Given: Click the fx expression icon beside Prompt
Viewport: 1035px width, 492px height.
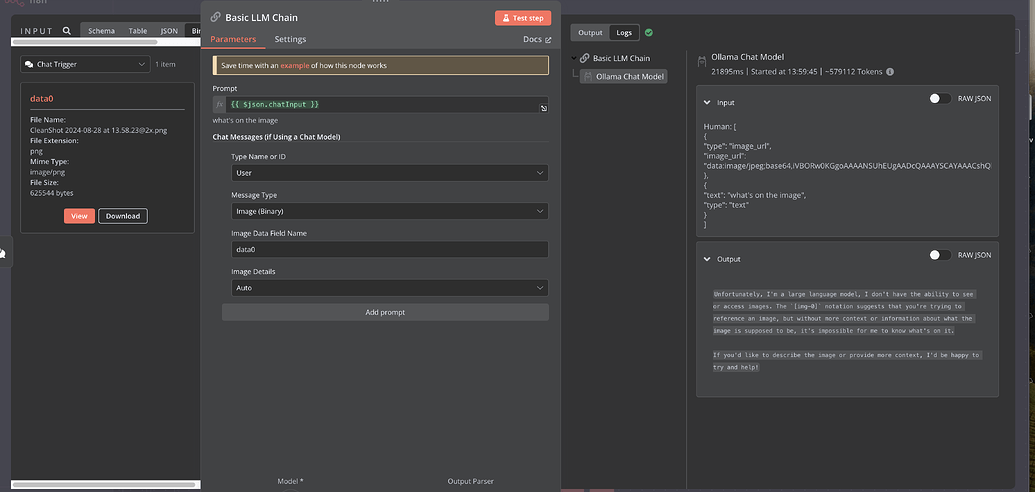Looking at the screenshot, I should click(220, 104).
